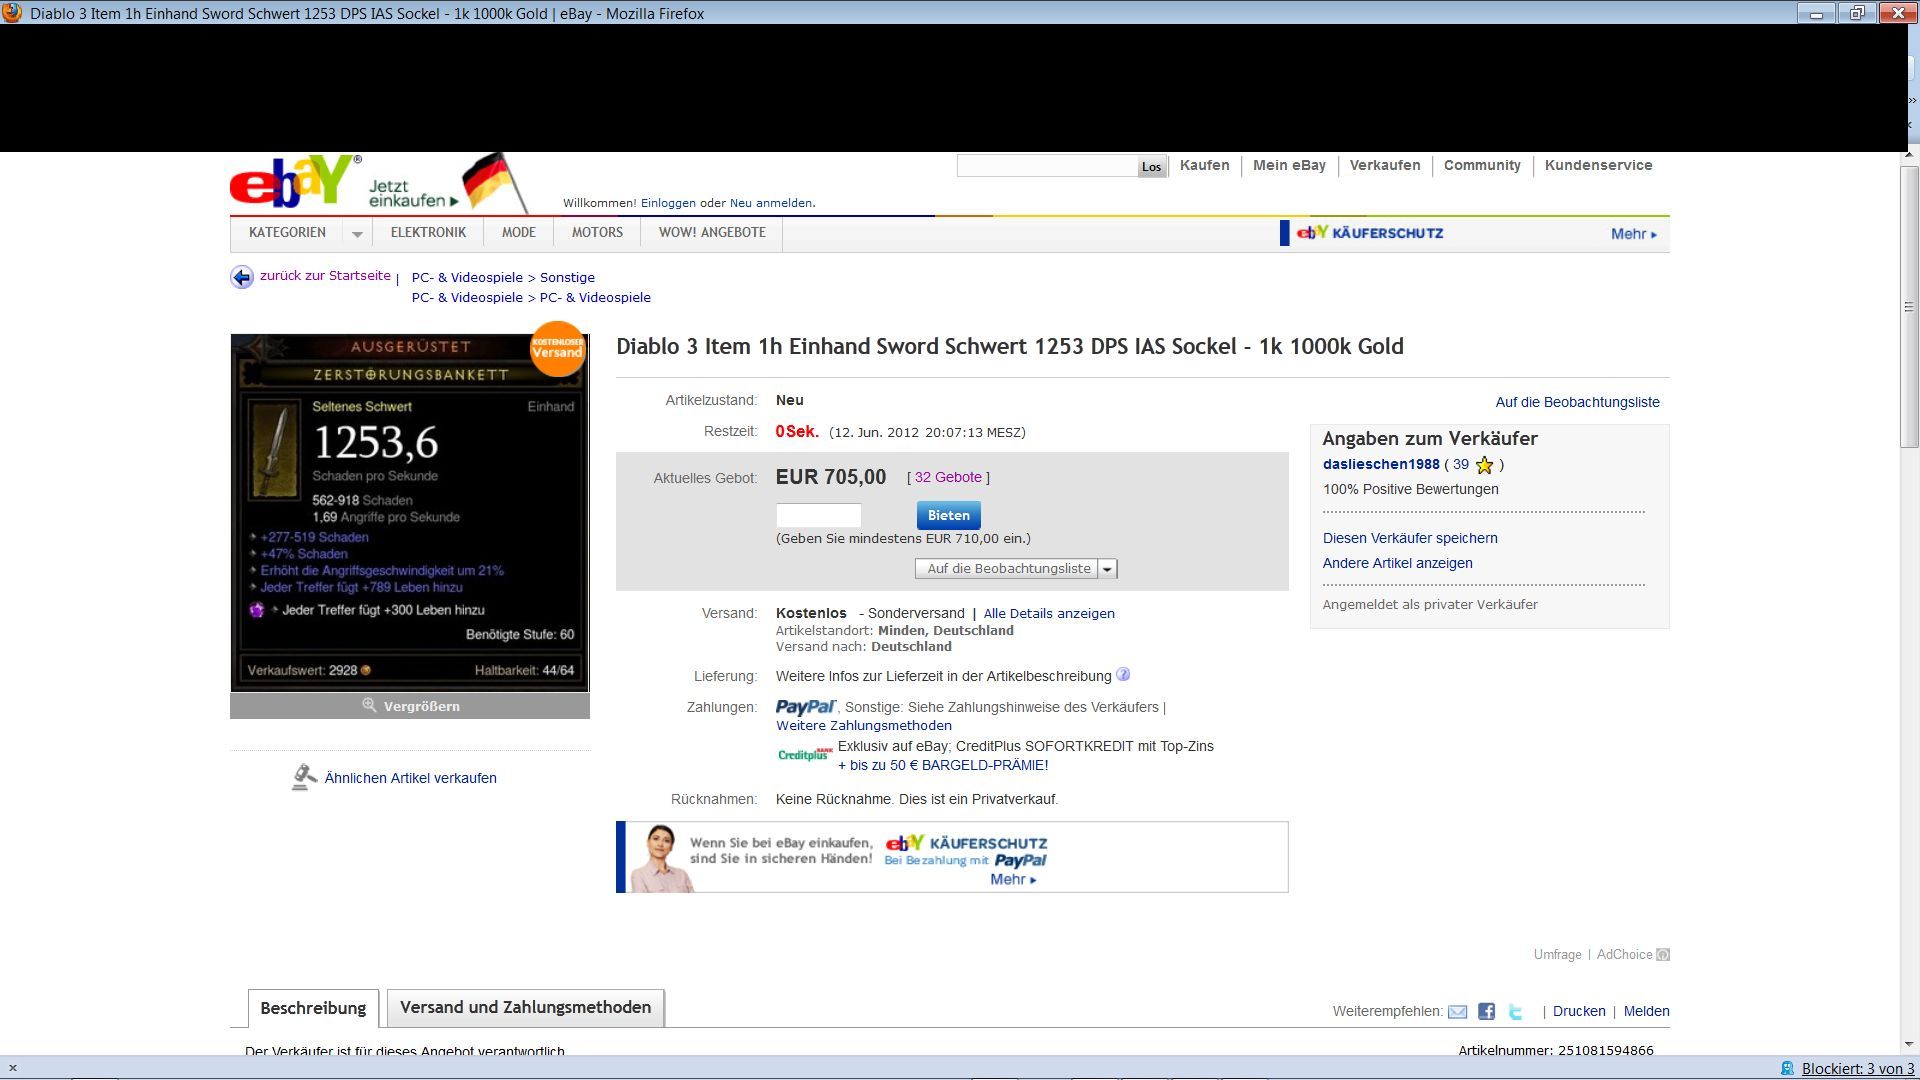Switch to Versand und Zahlungsmethoden tab
Viewport: 1920px width, 1080px height.
tap(525, 1007)
